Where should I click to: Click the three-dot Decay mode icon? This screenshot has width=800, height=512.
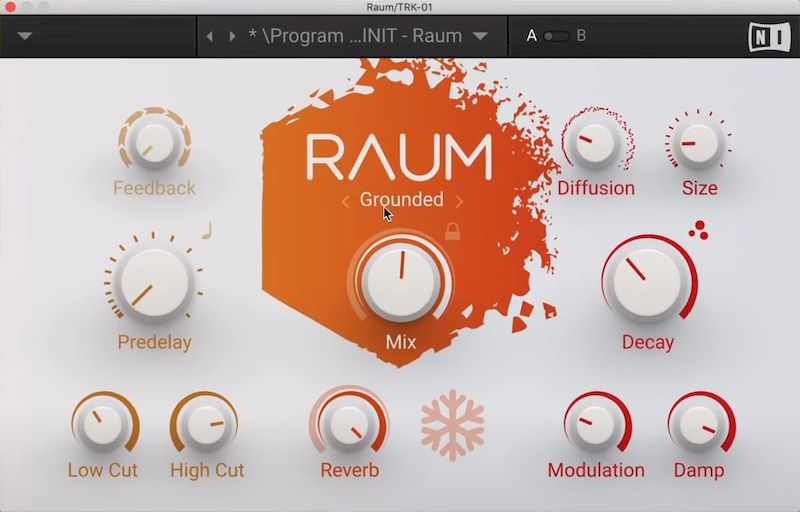coord(698,230)
